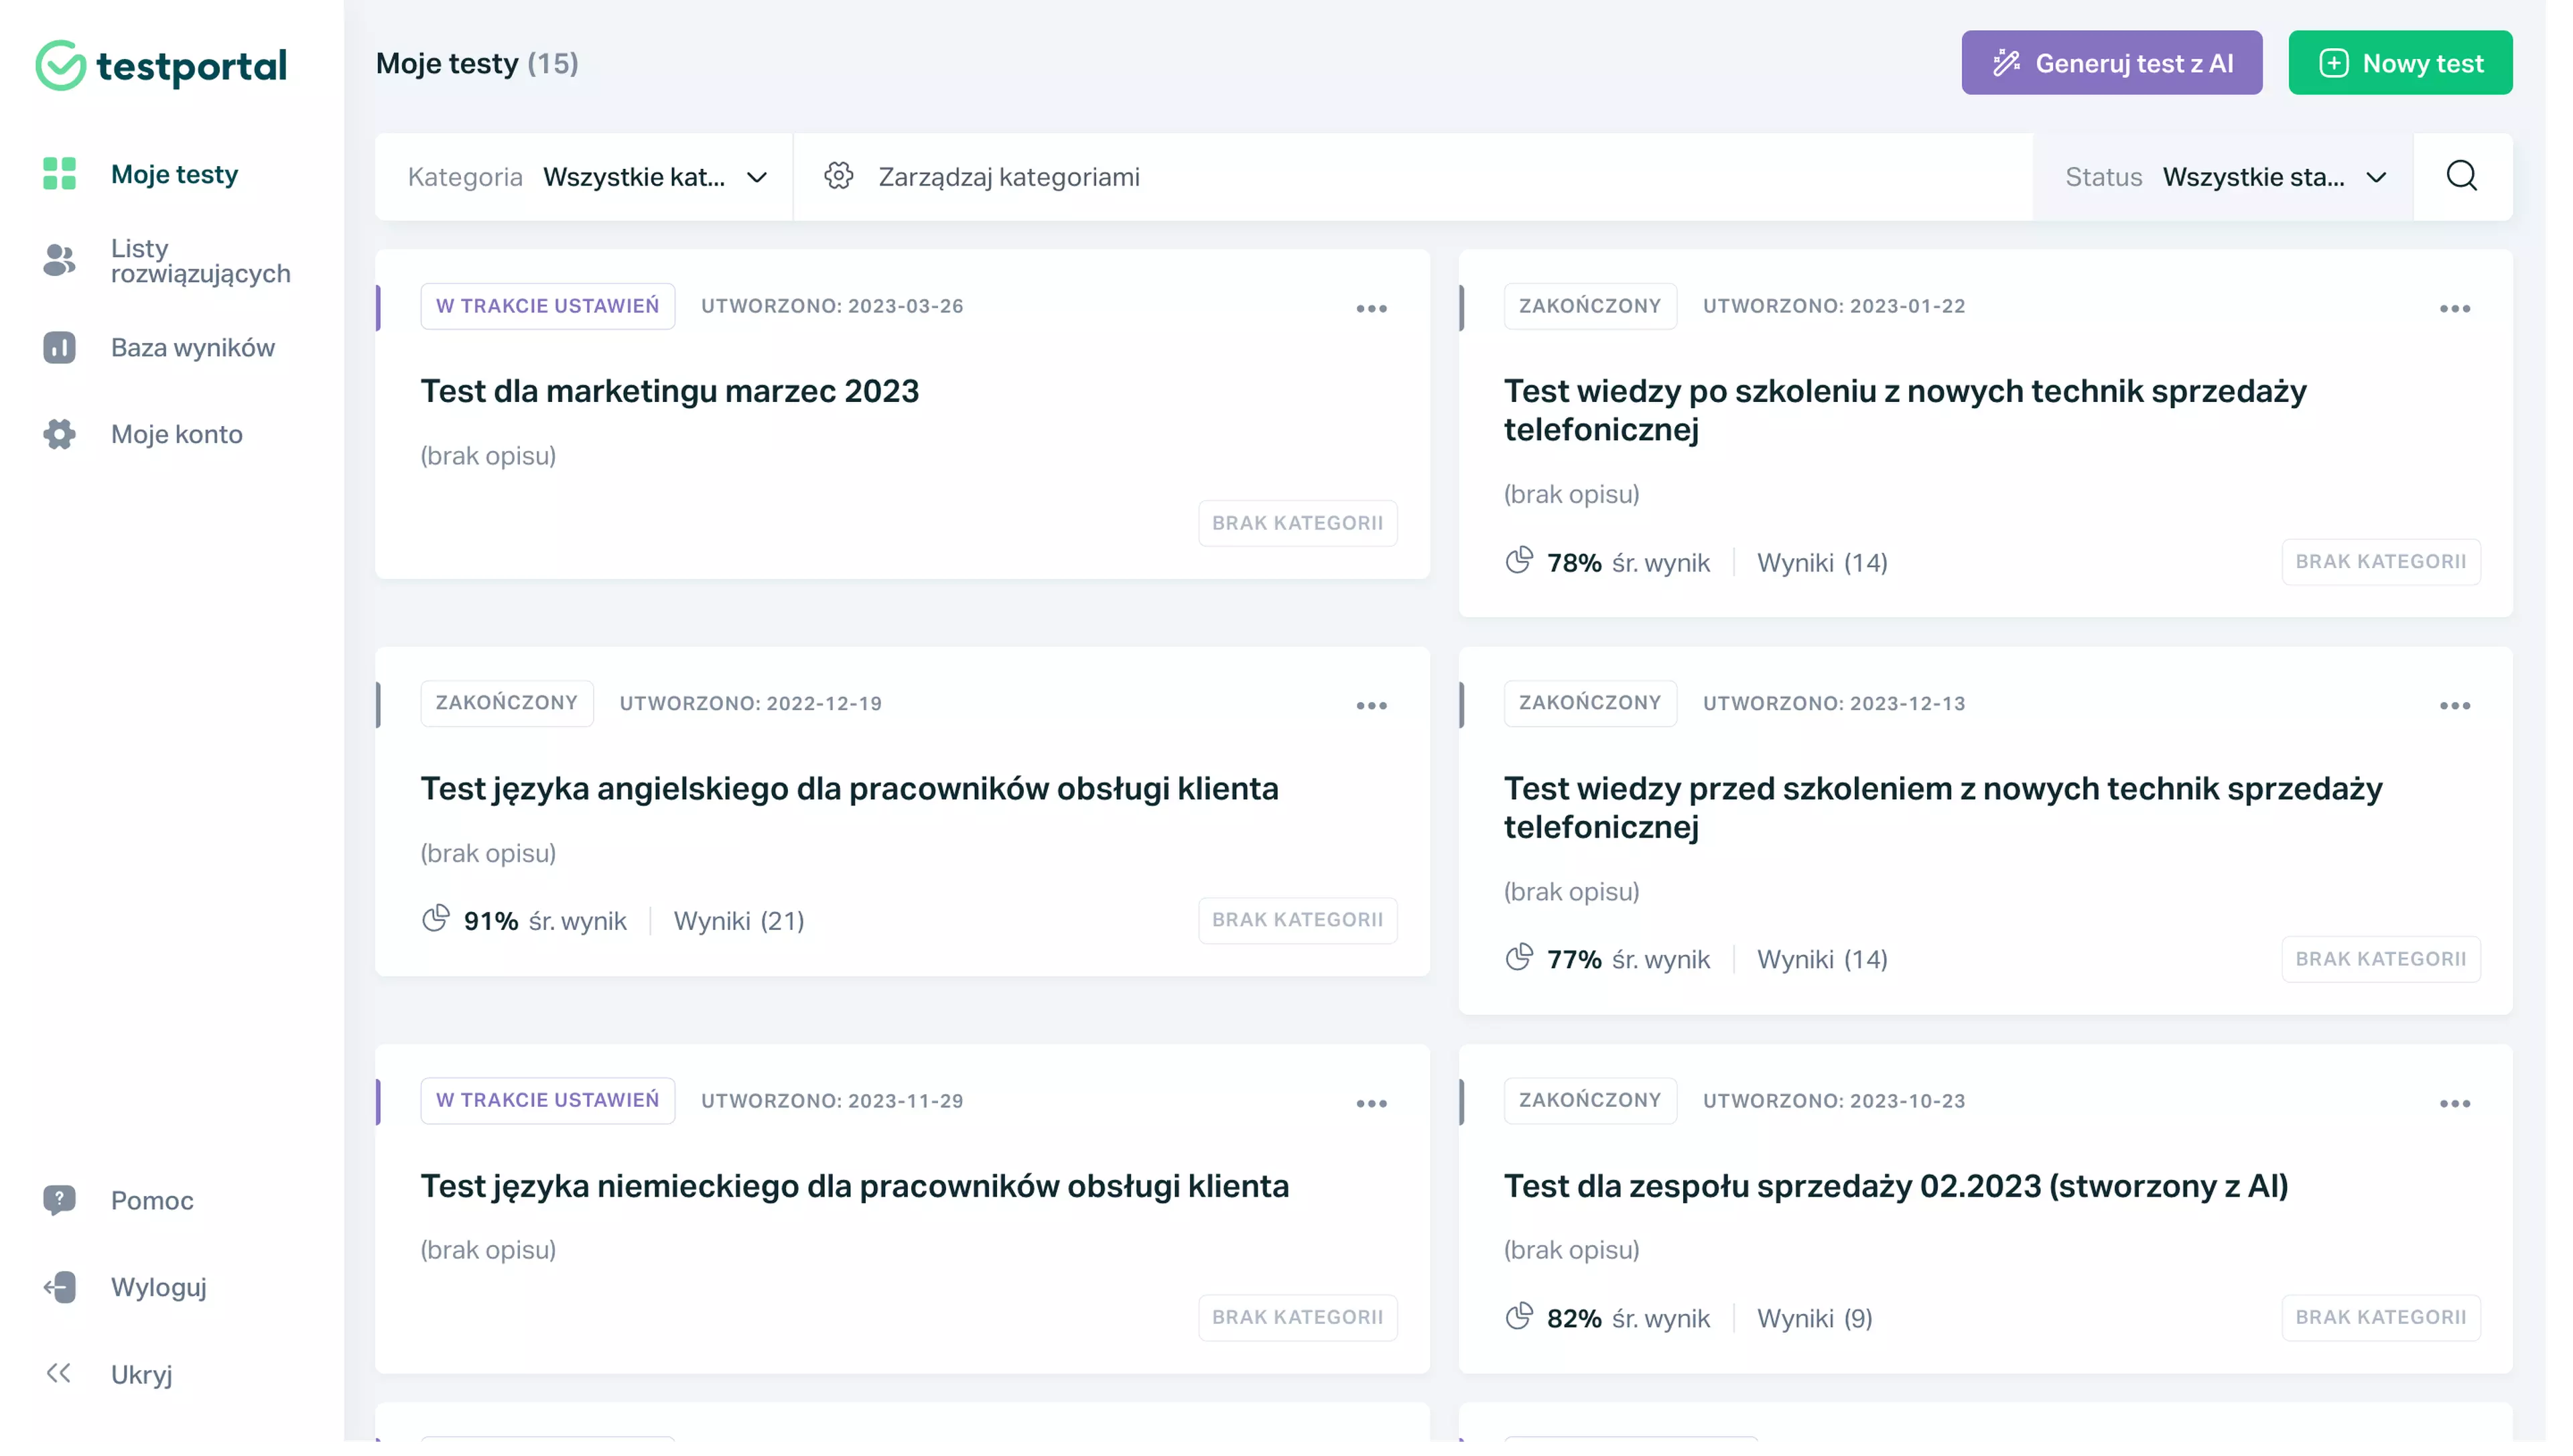The image size is (2573, 1456).
Task: Open Test języka niemieckiego dla pracowników title
Action: point(855,1187)
